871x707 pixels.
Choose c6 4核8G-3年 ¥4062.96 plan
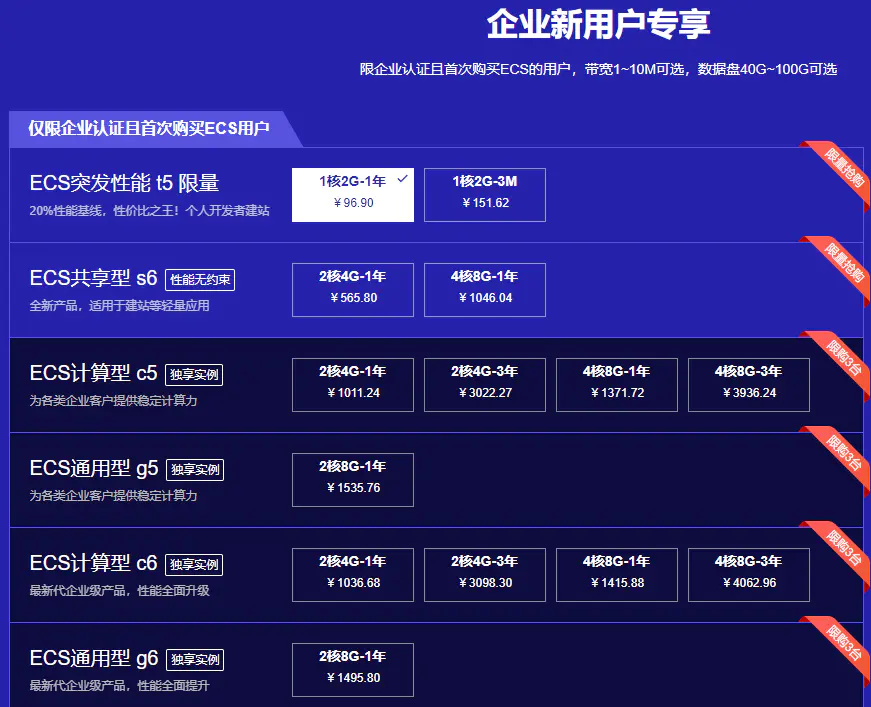(x=749, y=575)
